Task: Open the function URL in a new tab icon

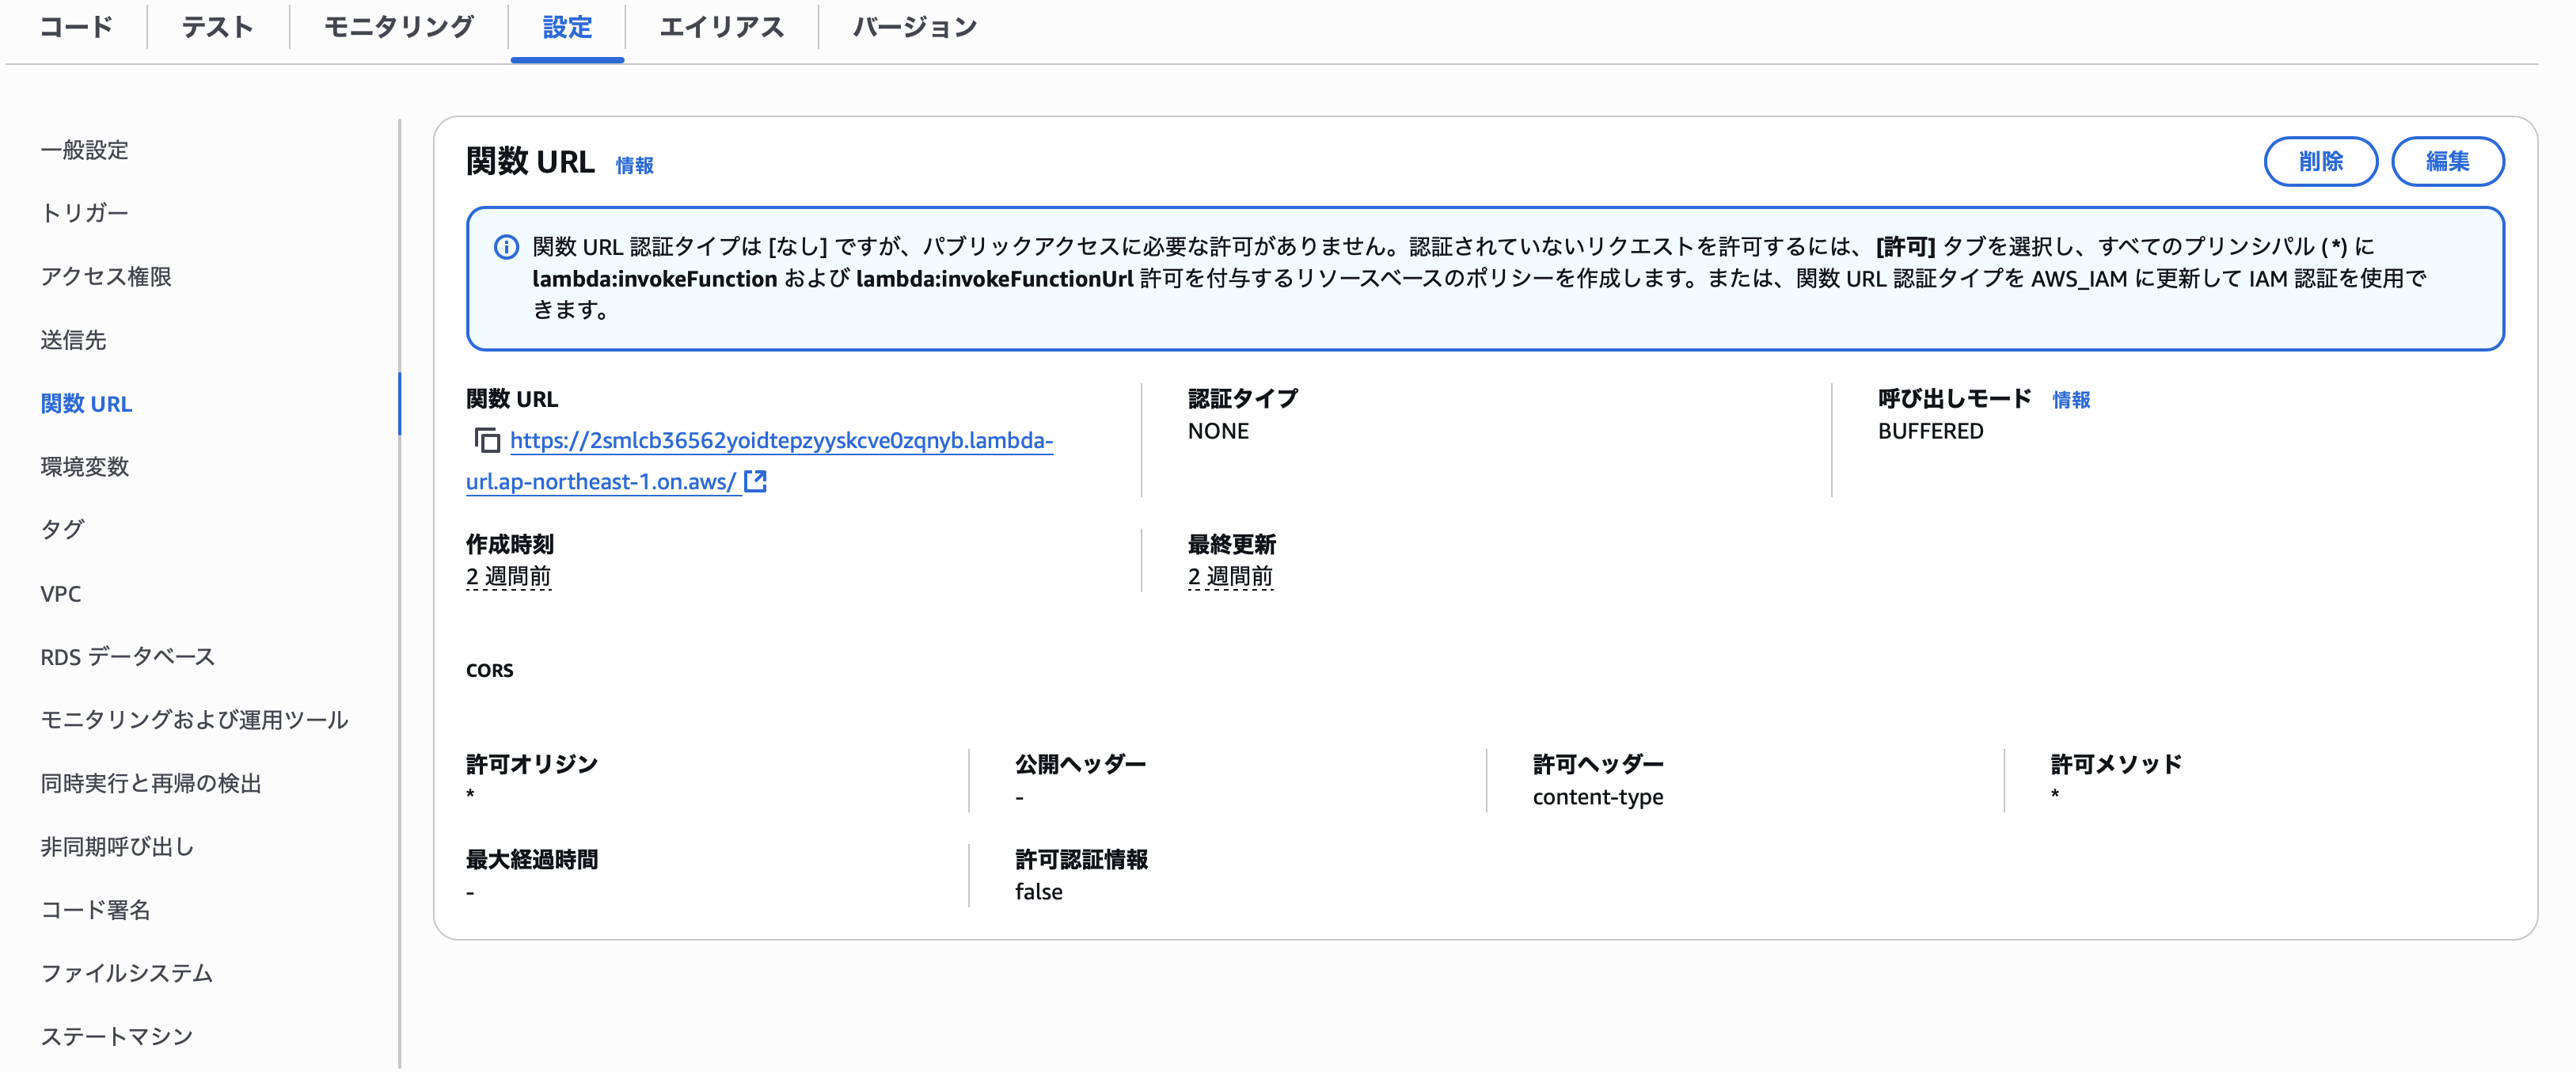Action: point(757,482)
